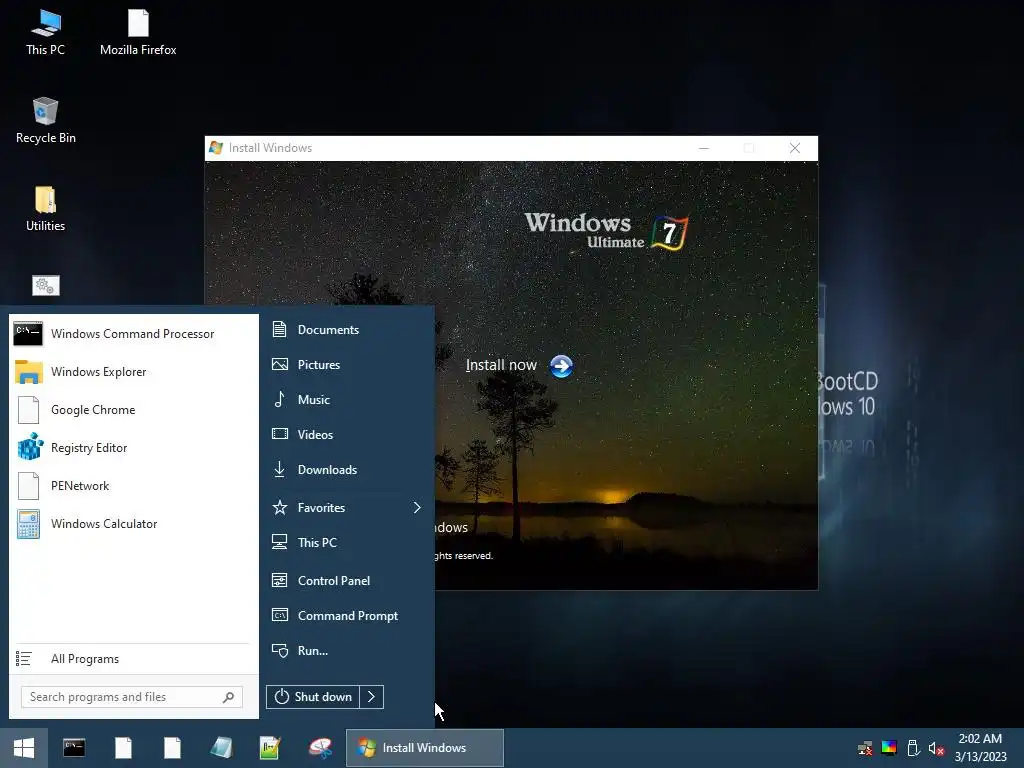
Task: Expand the Favorites submenu arrow
Action: 417,507
